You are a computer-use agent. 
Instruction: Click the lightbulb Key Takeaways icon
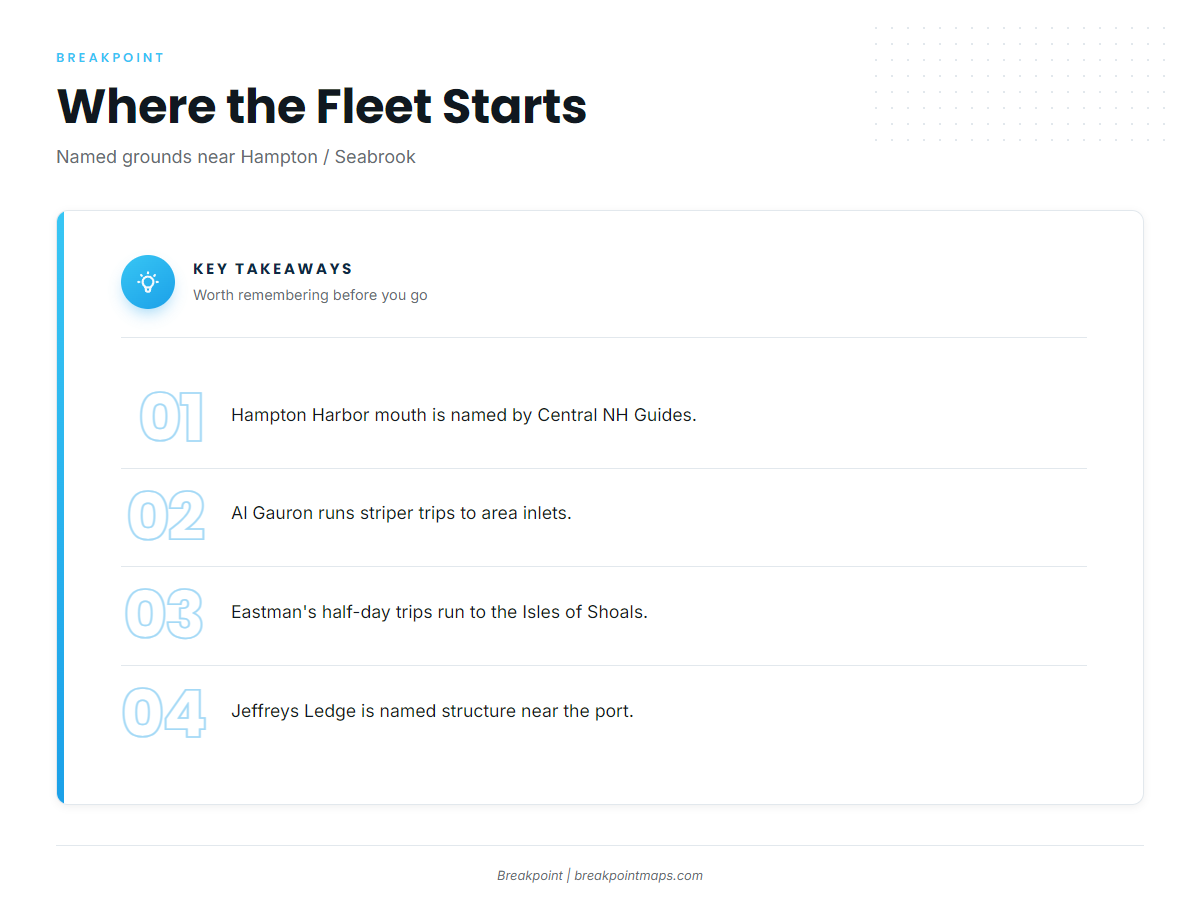tap(148, 282)
